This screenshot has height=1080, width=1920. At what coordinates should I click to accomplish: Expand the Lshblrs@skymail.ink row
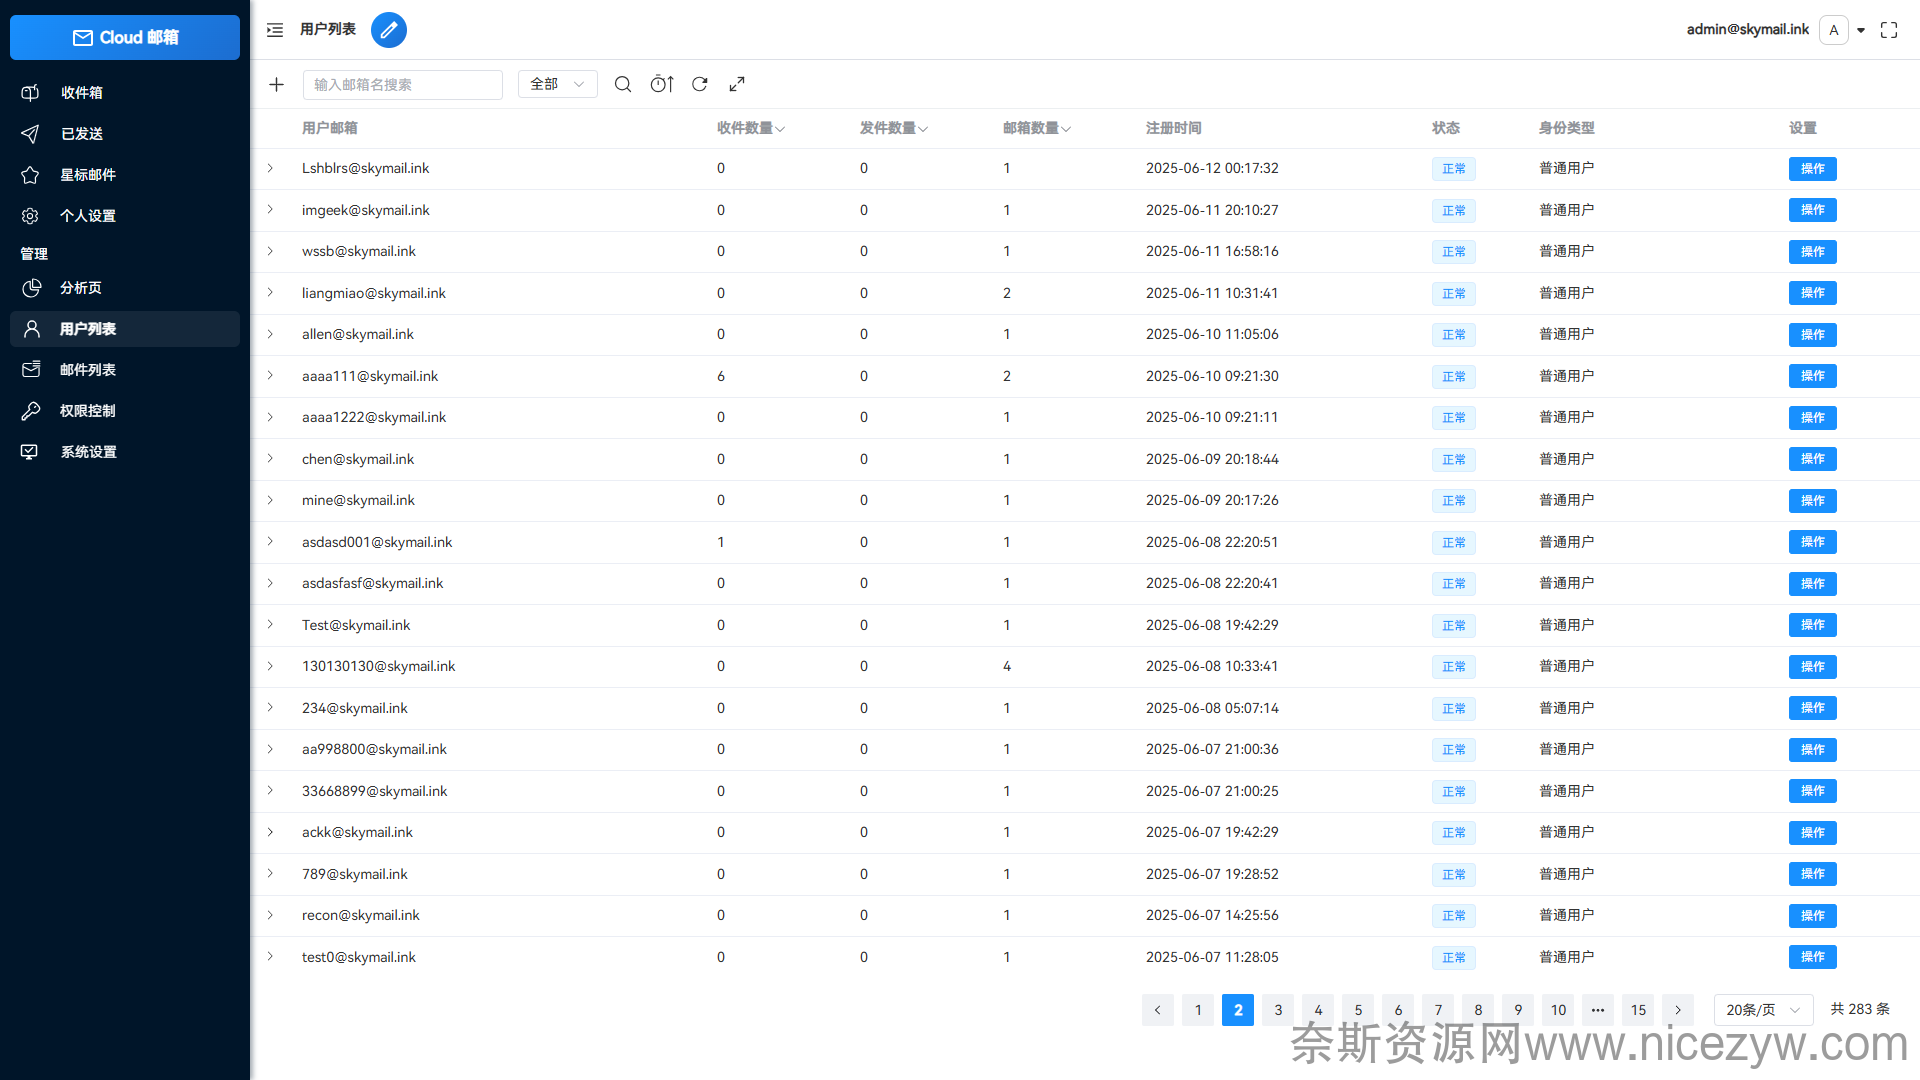coord(270,168)
